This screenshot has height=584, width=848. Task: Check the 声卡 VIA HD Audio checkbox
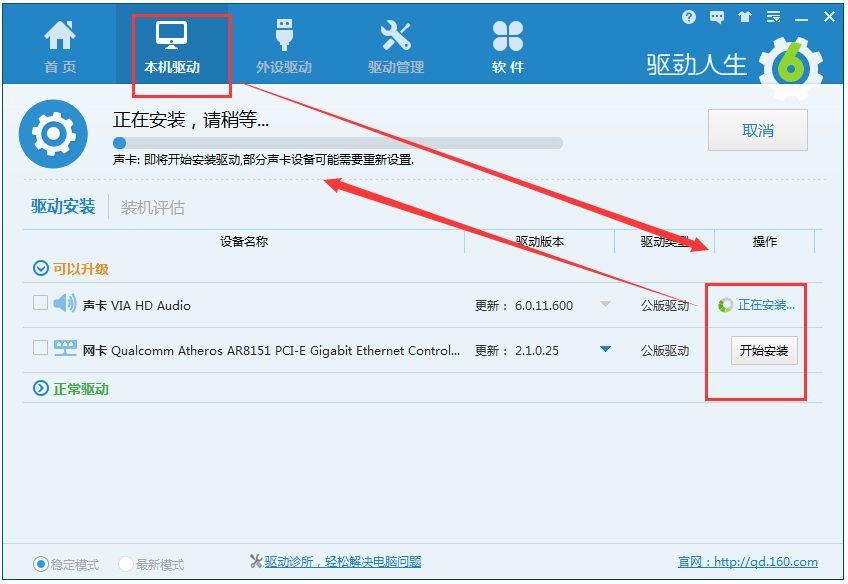point(40,302)
